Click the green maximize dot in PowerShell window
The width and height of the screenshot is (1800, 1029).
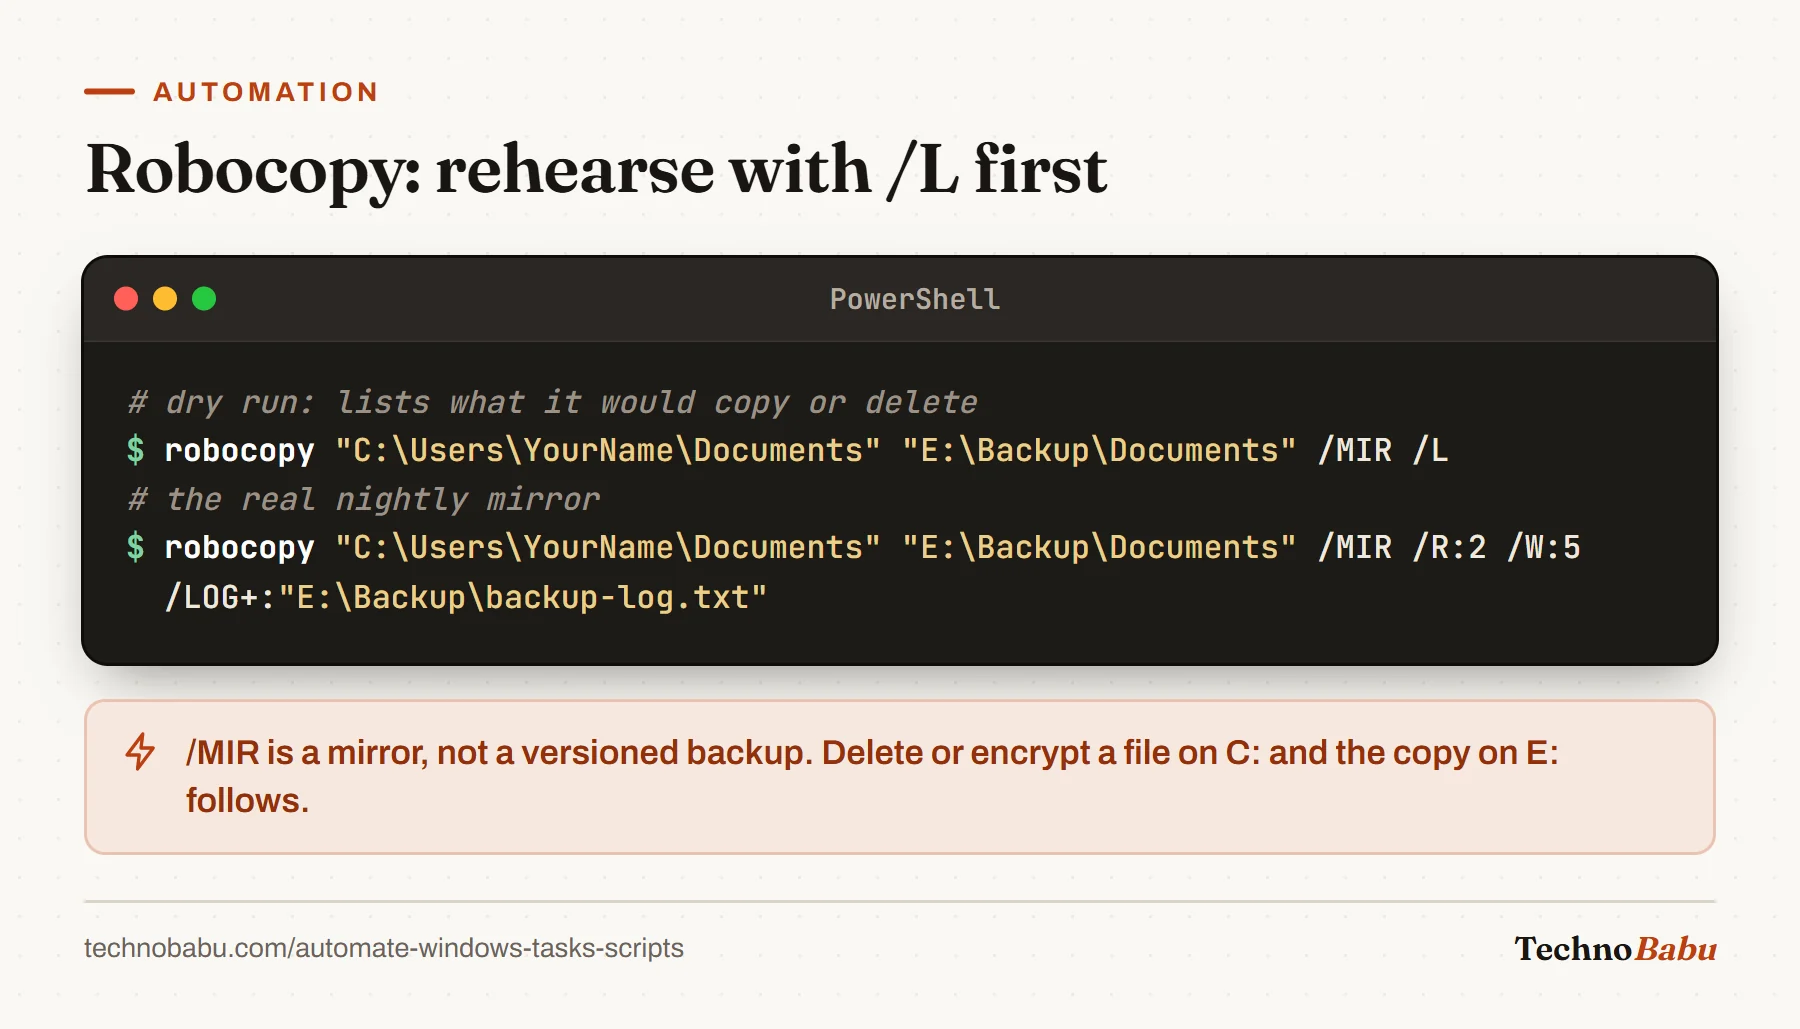pos(204,299)
